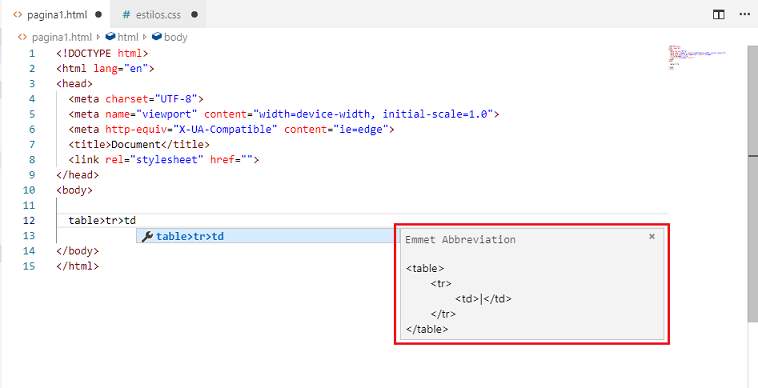The width and height of the screenshot is (758, 388).
Task: Click the meta charset="UTF-8" line
Action: [136, 99]
